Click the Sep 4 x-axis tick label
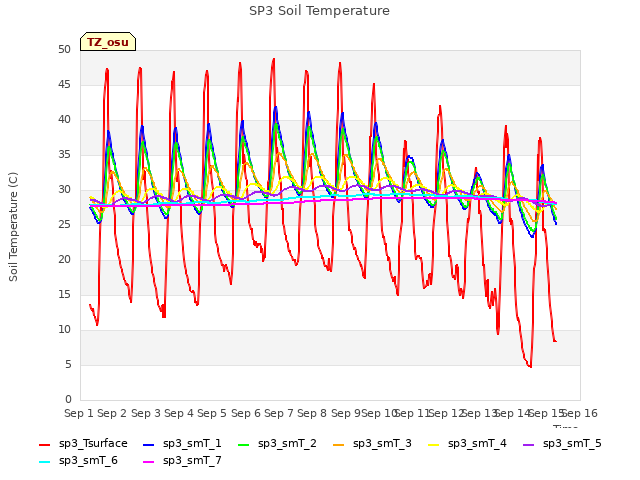The image size is (640, 480). tap(179, 413)
